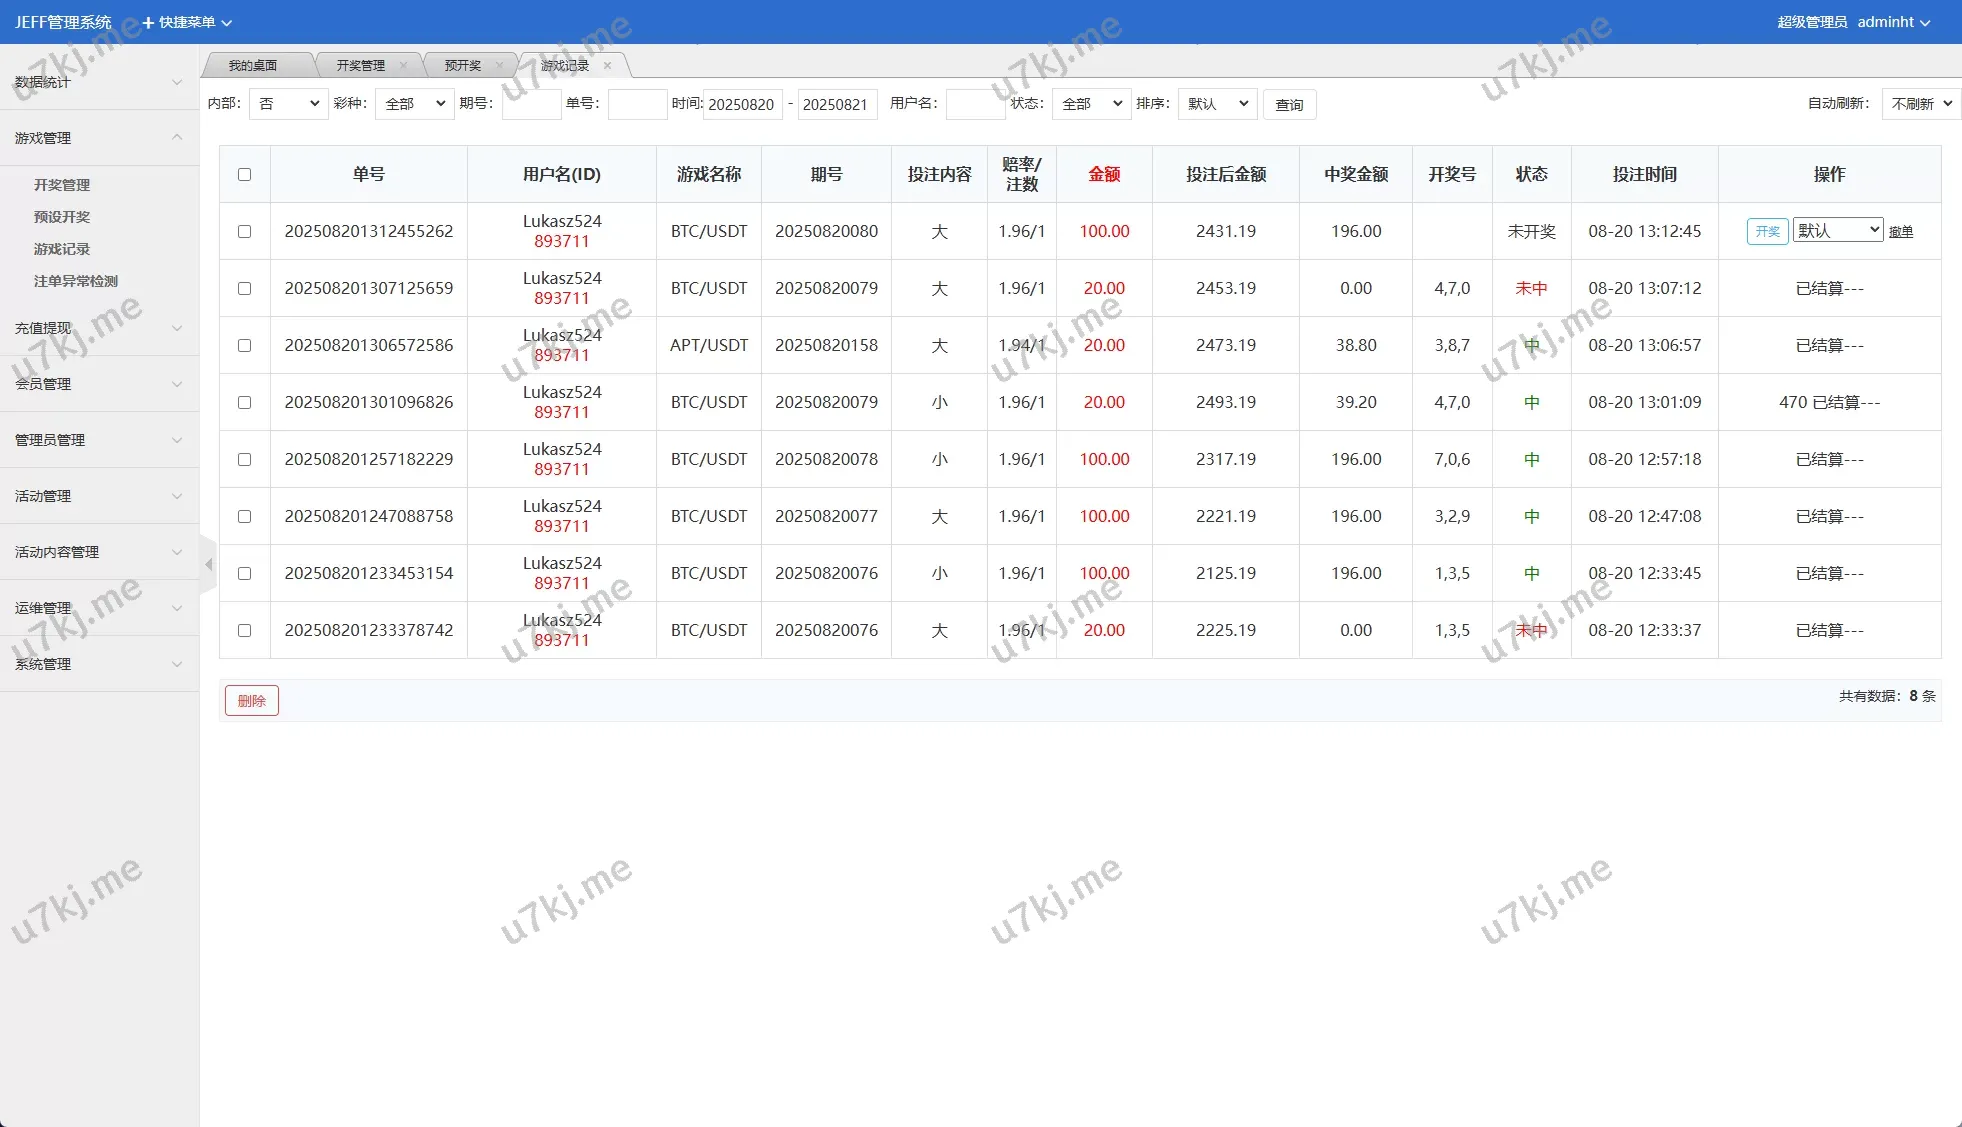Close the 游戏记录 tab with its X
This screenshot has height=1127, width=1962.
(607, 66)
